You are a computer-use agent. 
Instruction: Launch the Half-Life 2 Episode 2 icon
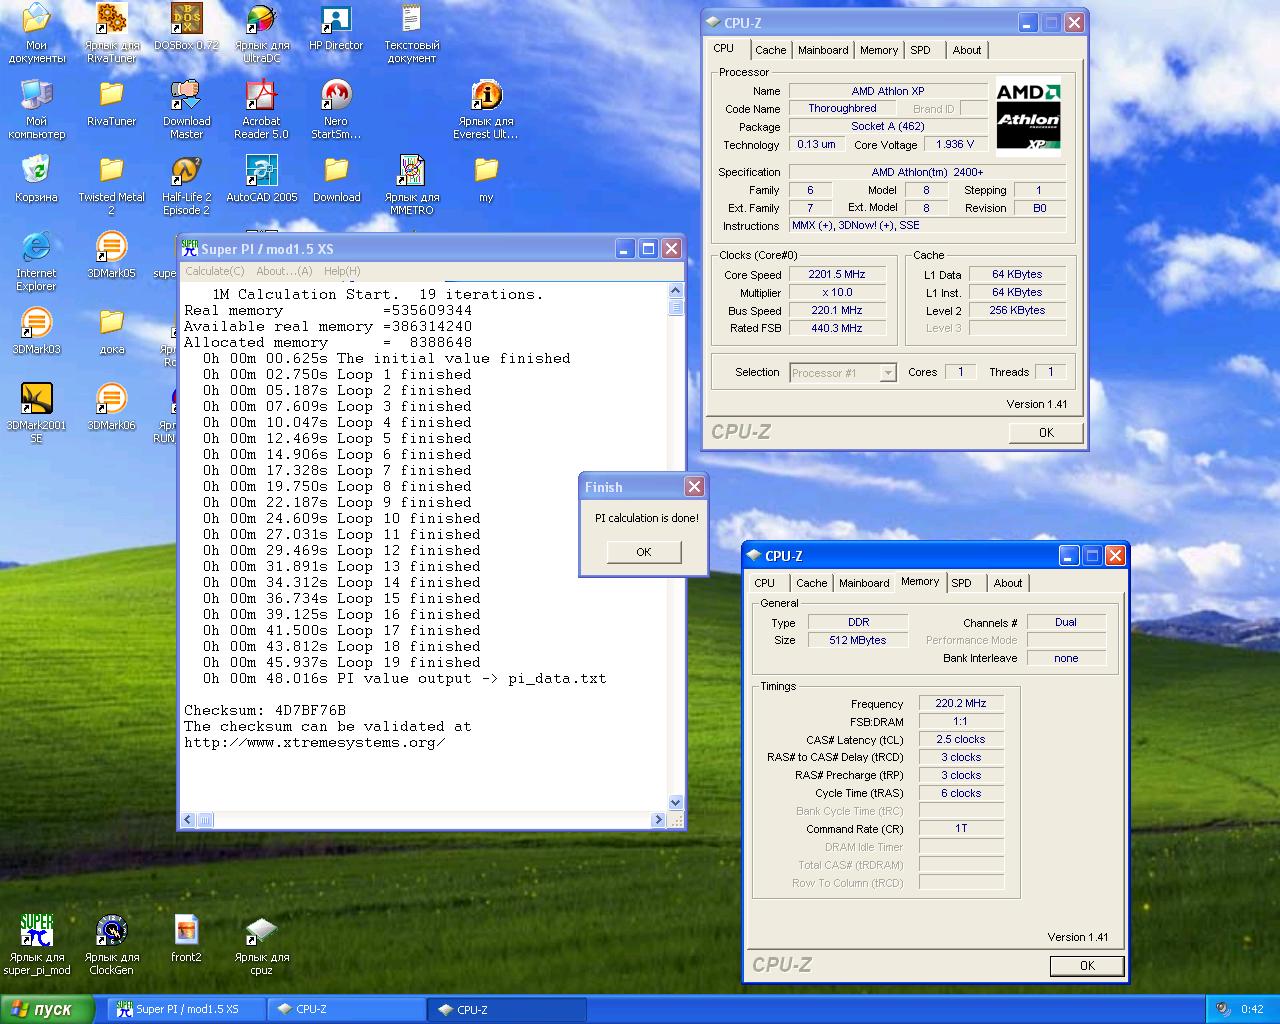pyautogui.click(x=186, y=170)
